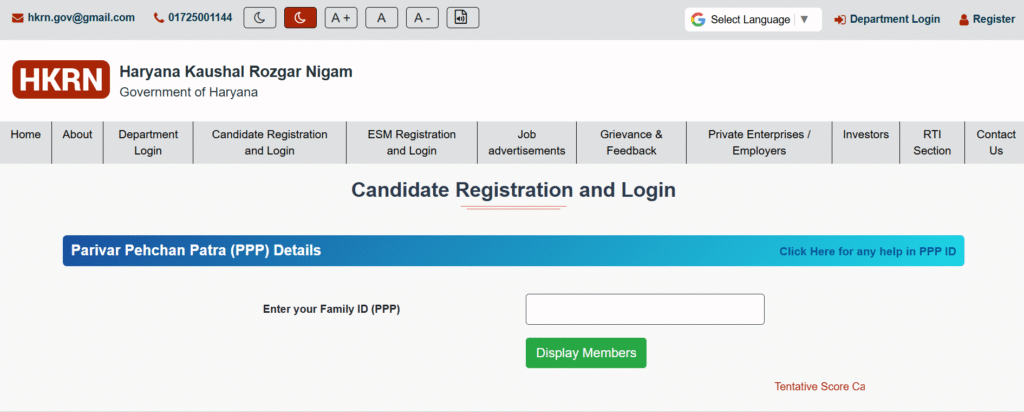Viewport: 1024px width, 412px height.
Task: Reset font size with plain A button
Action: (381, 18)
